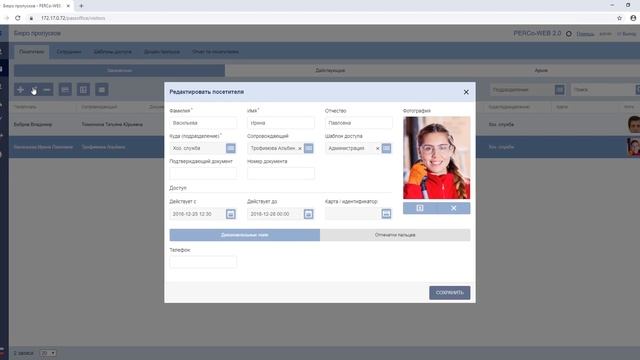Open the Дизайн пропуска tab
640x360 pixels.
[x=162, y=52]
